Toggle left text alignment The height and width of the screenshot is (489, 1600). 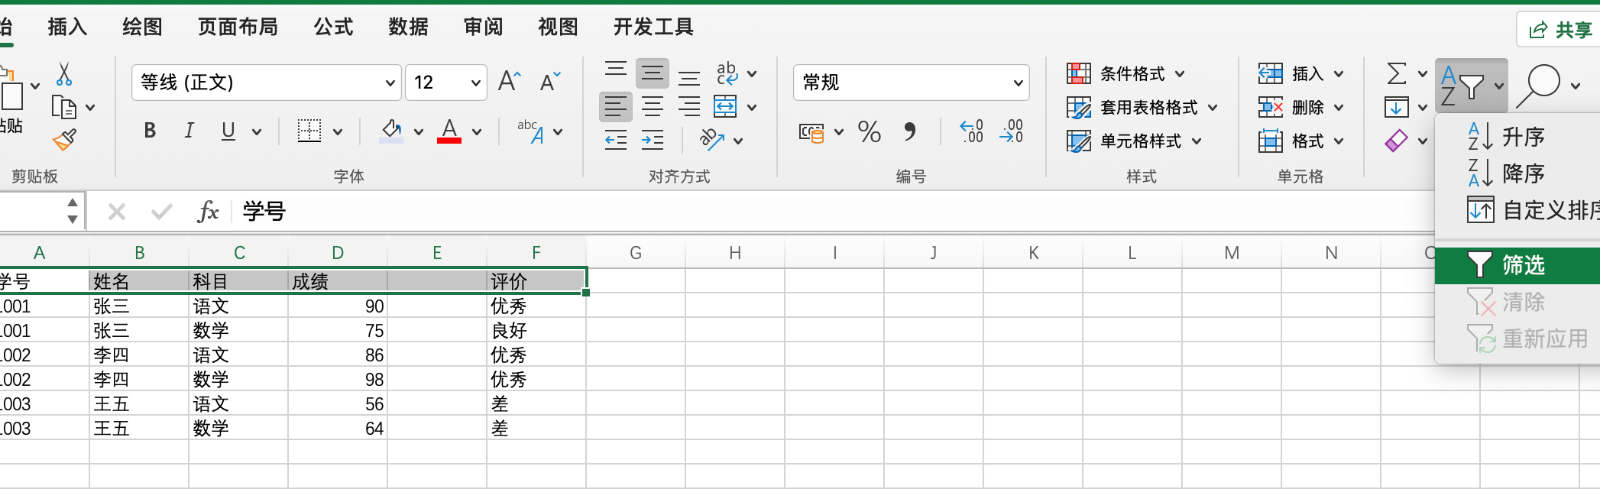coord(616,106)
